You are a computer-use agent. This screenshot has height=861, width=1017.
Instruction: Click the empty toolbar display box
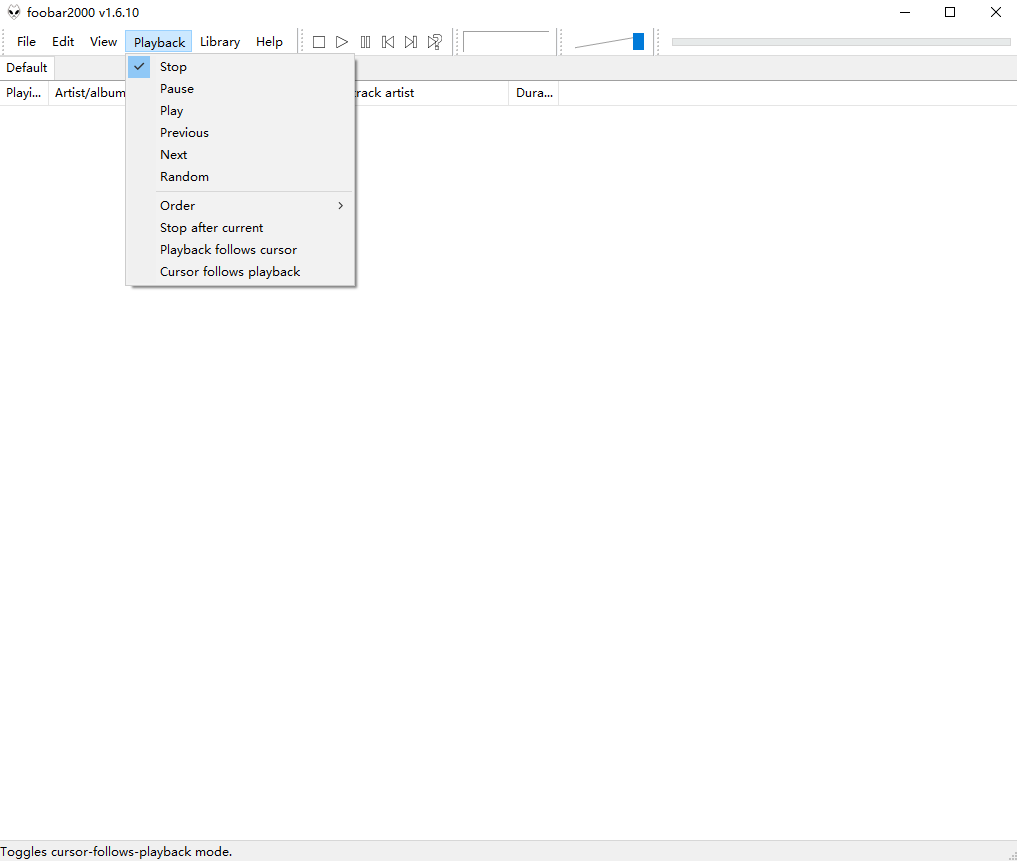click(x=506, y=42)
